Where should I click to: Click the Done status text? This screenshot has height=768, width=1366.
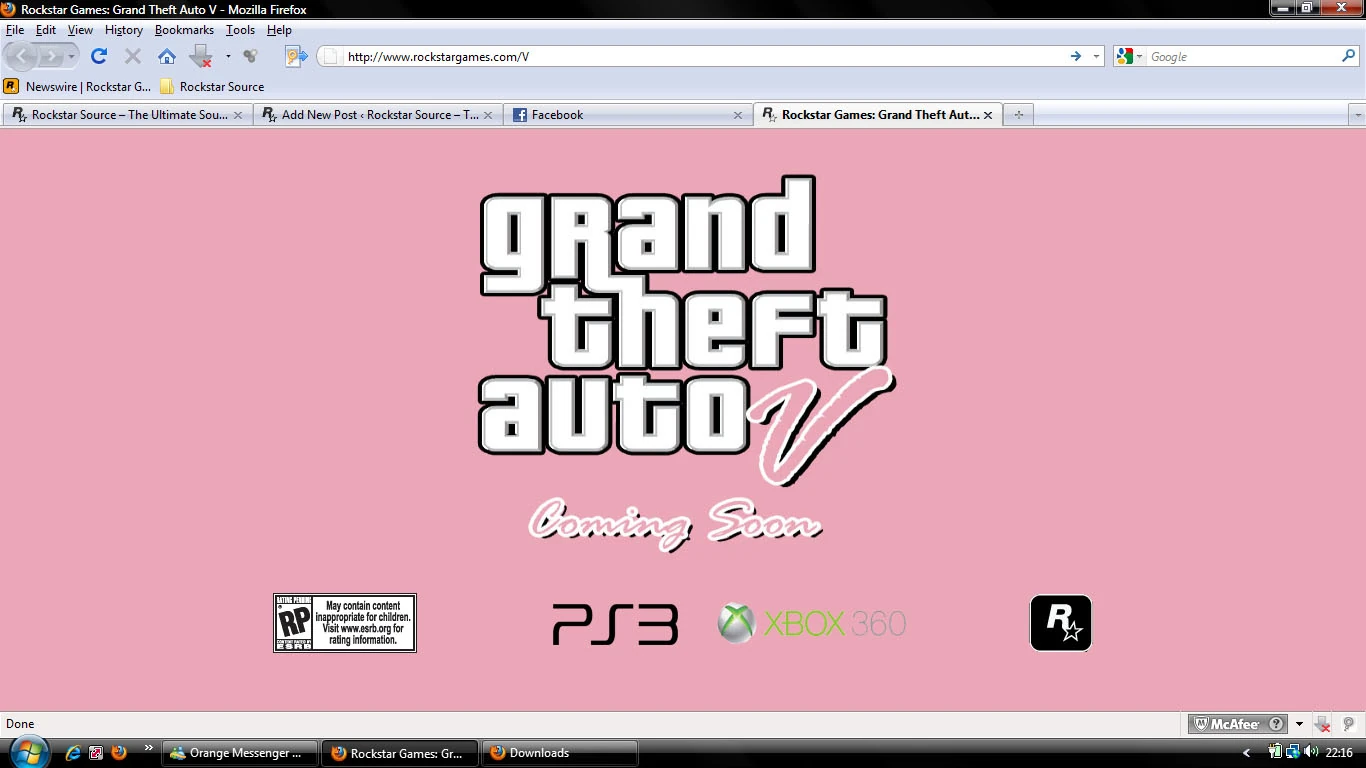tap(20, 724)
